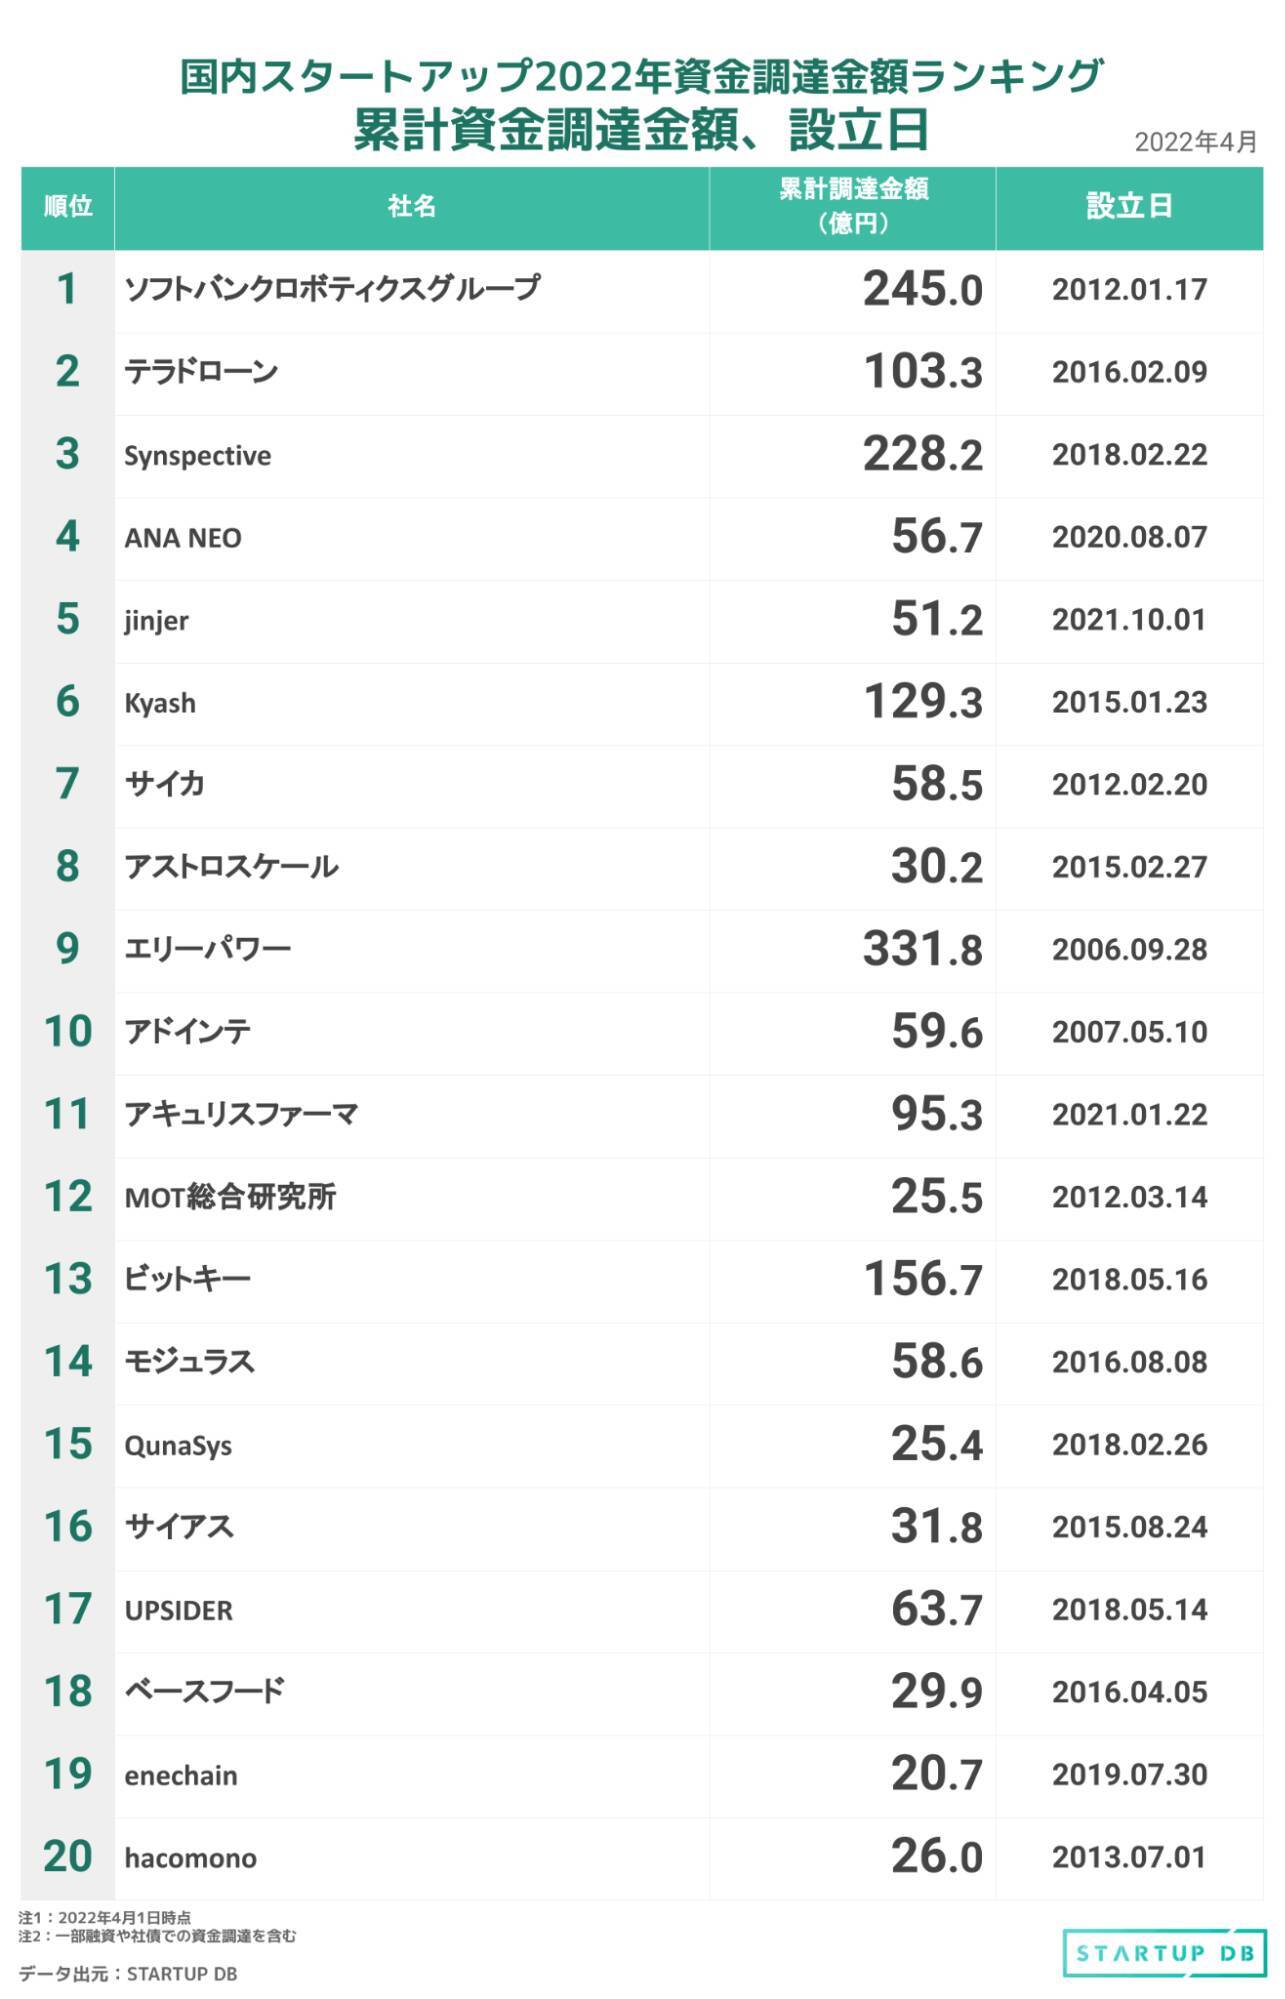Click rank number 10 cell
Screen dimensions: 1285x1999
tap(68, 1032)
